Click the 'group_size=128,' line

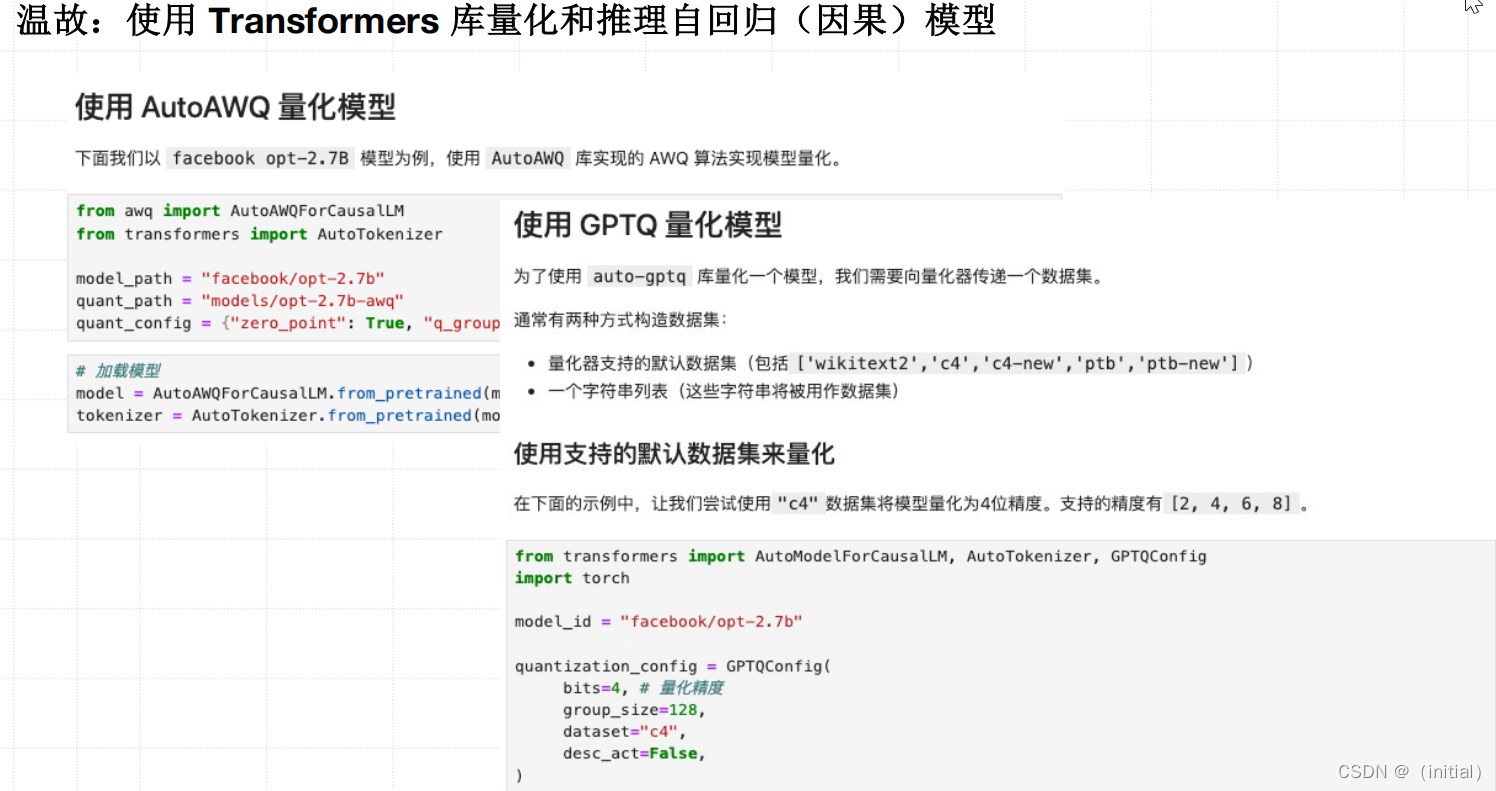635,710
